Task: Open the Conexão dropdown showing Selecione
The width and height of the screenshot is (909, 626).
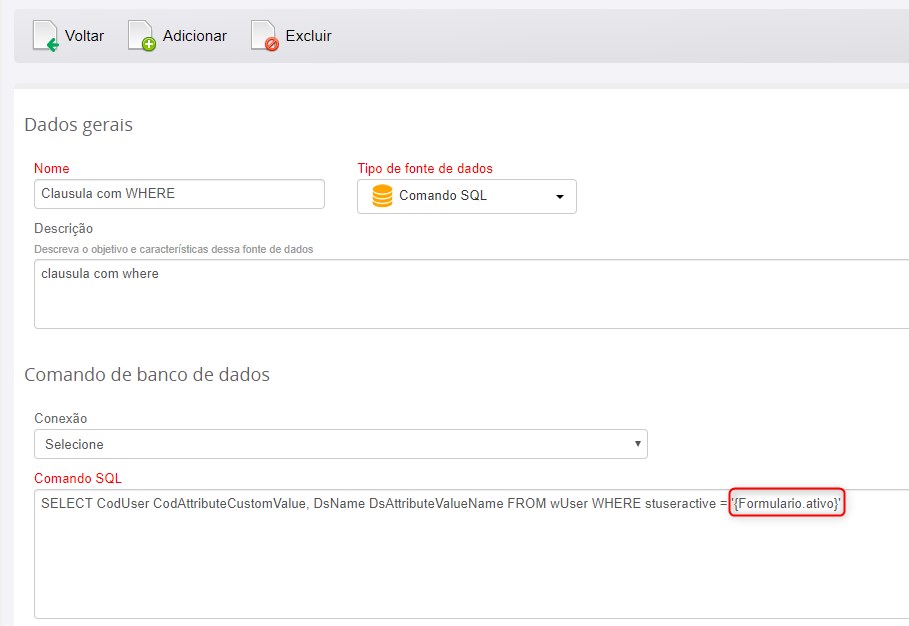Action: point(340,444)
